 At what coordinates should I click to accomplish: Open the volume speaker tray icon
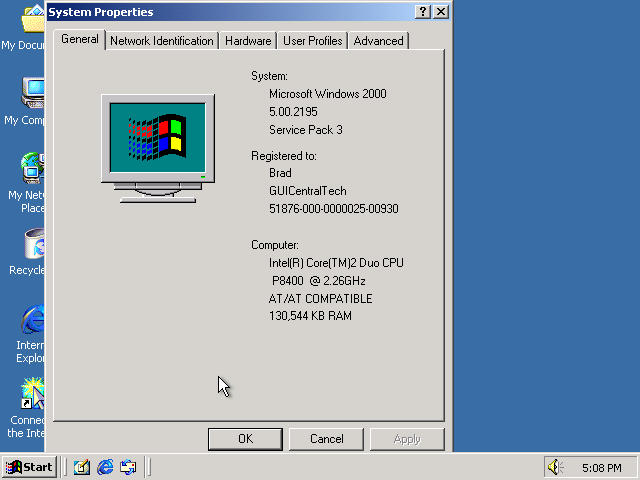555,467
